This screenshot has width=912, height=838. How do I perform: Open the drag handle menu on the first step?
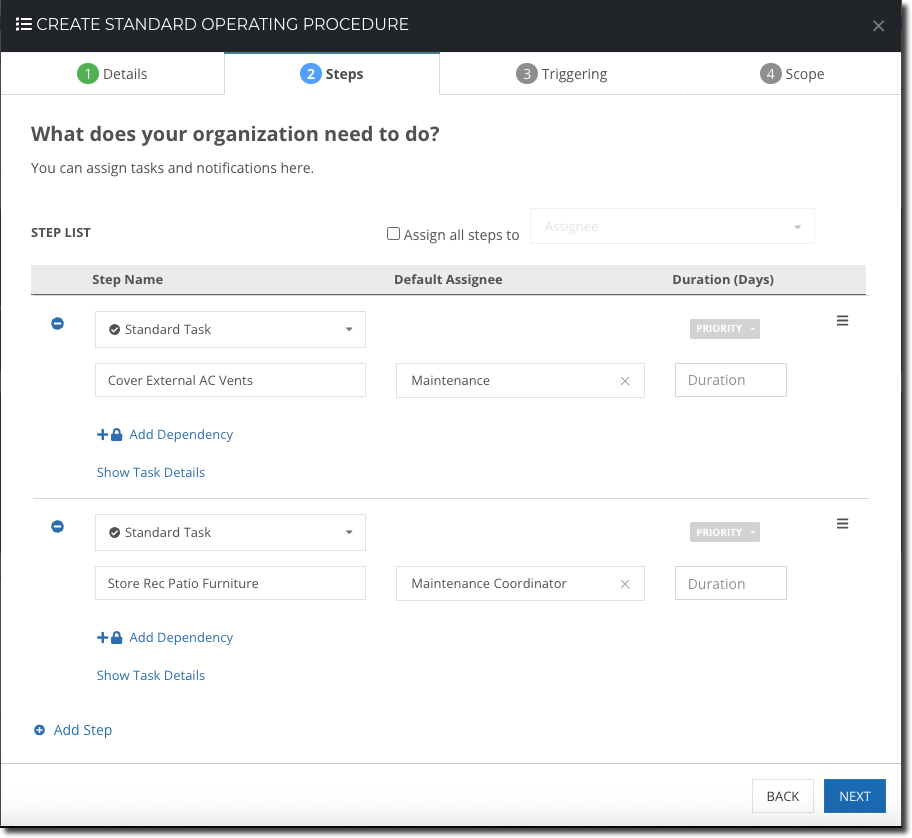click(842, 320)
